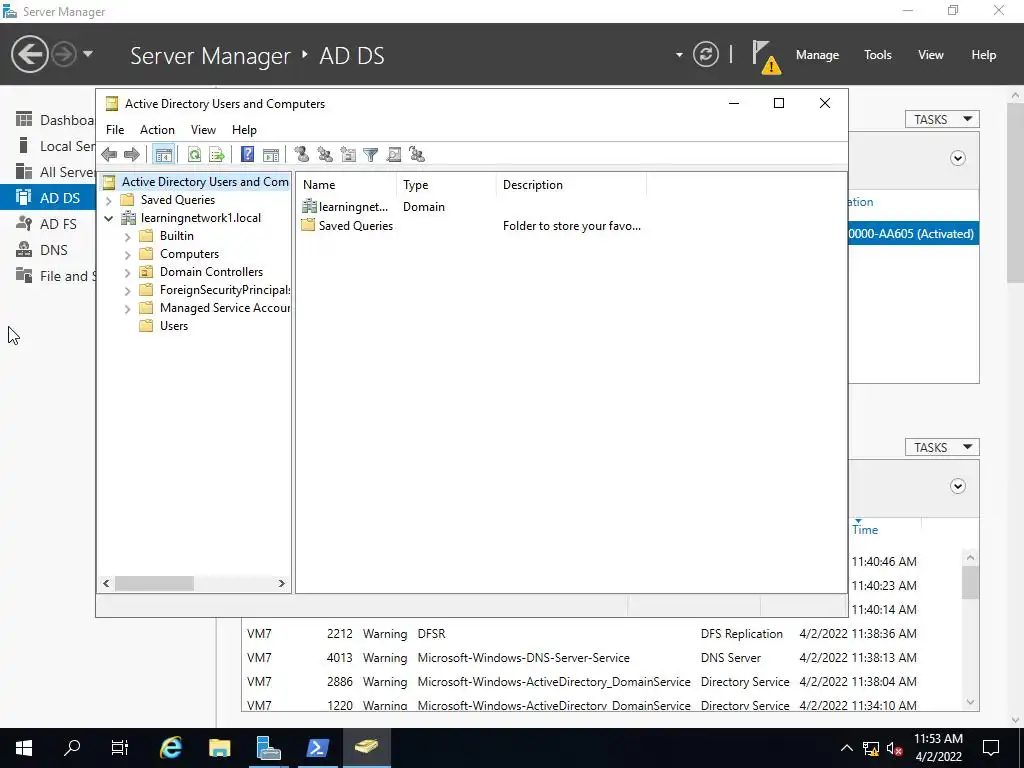
Task: Collapse learningnetwork1.local tree node
Action: 109,218
